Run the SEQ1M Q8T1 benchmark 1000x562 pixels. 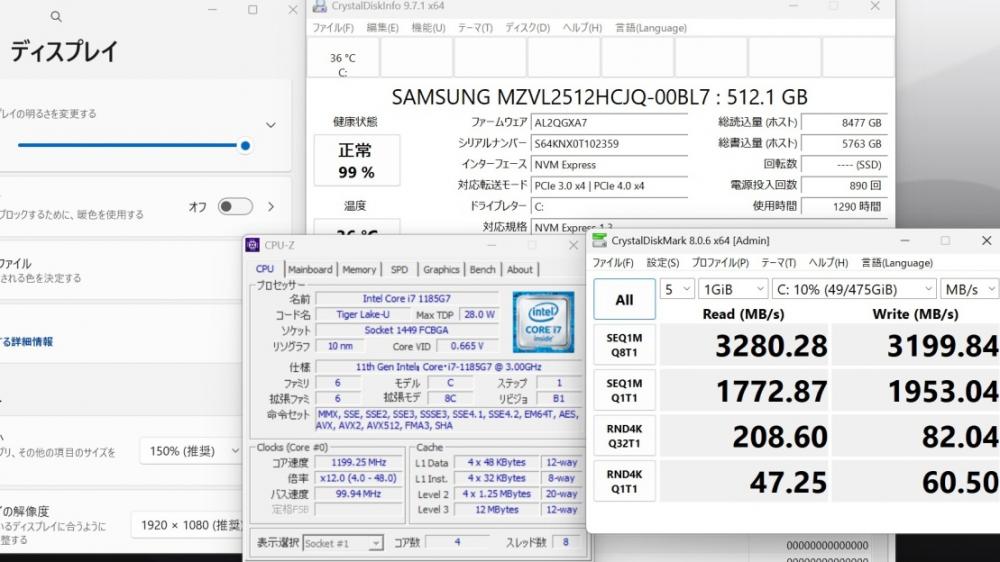point(624,345)
